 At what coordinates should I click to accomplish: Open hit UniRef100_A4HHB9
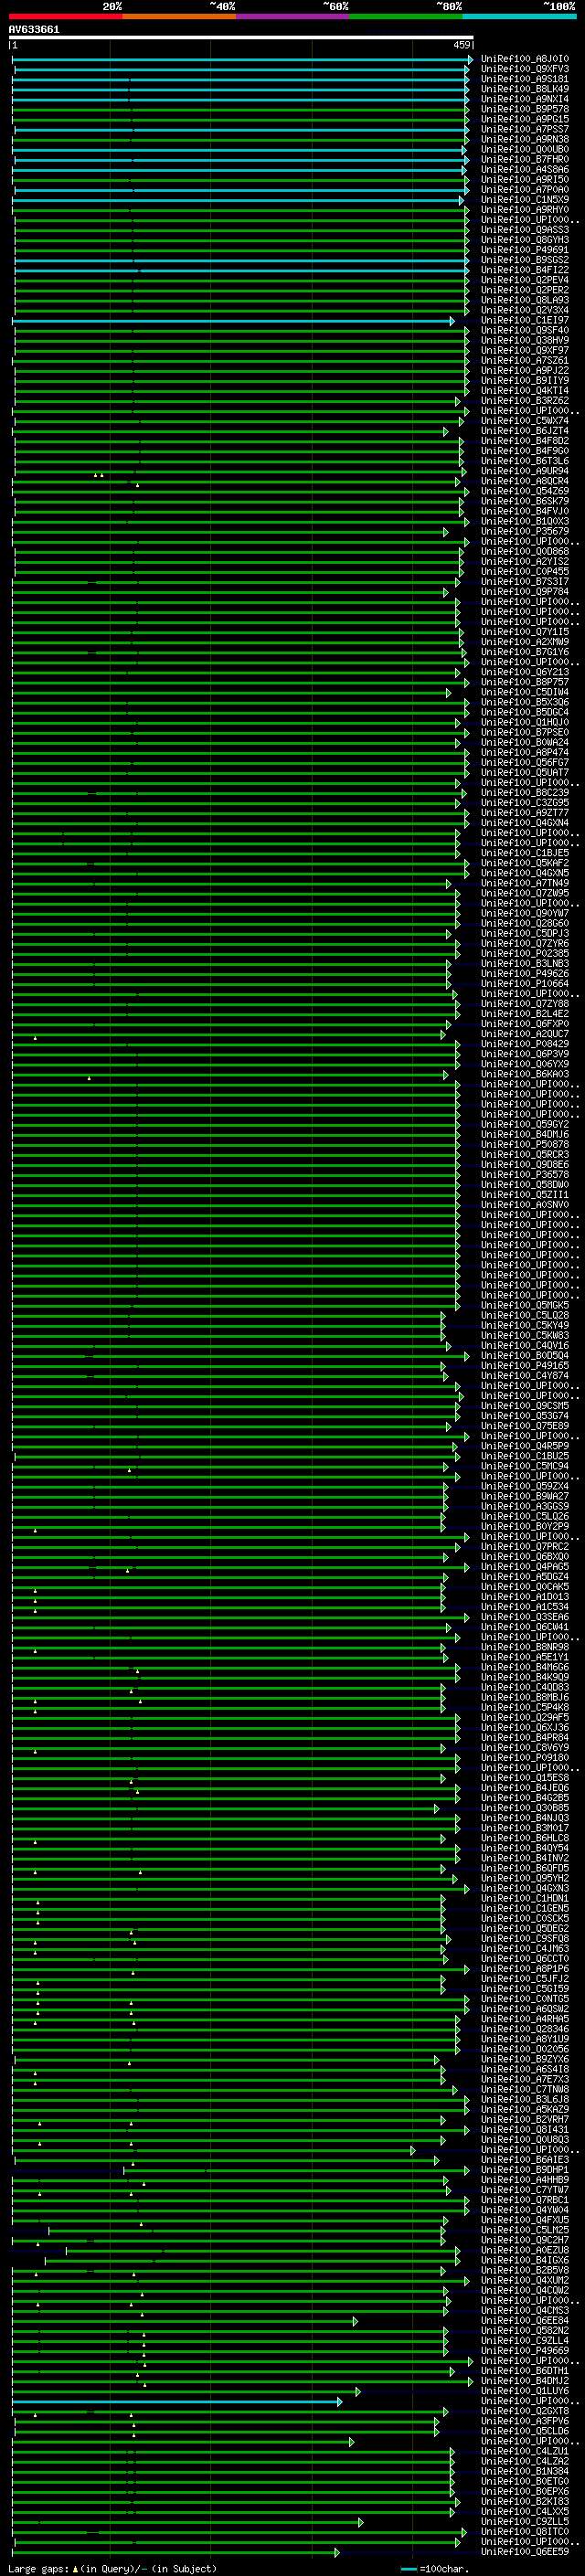point(525,2179)
